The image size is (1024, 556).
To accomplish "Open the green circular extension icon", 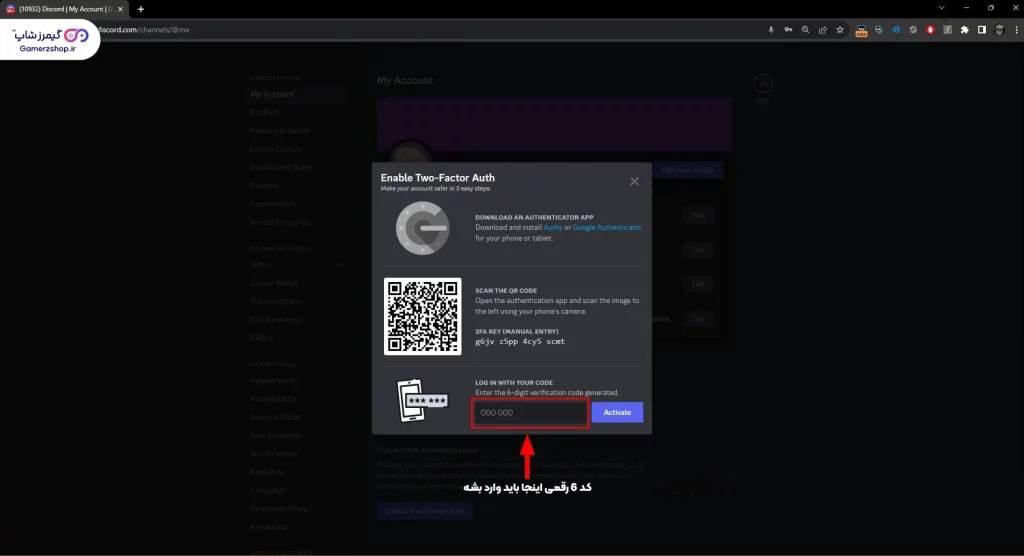I will click(x=878, y=30).
